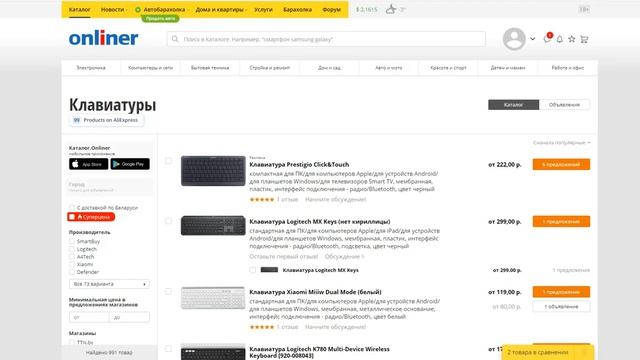Screen dimensions: 640x360
Task: View offers for Prestigio Click&Touch
Action: pyautogui.click(x=561, y=164)
